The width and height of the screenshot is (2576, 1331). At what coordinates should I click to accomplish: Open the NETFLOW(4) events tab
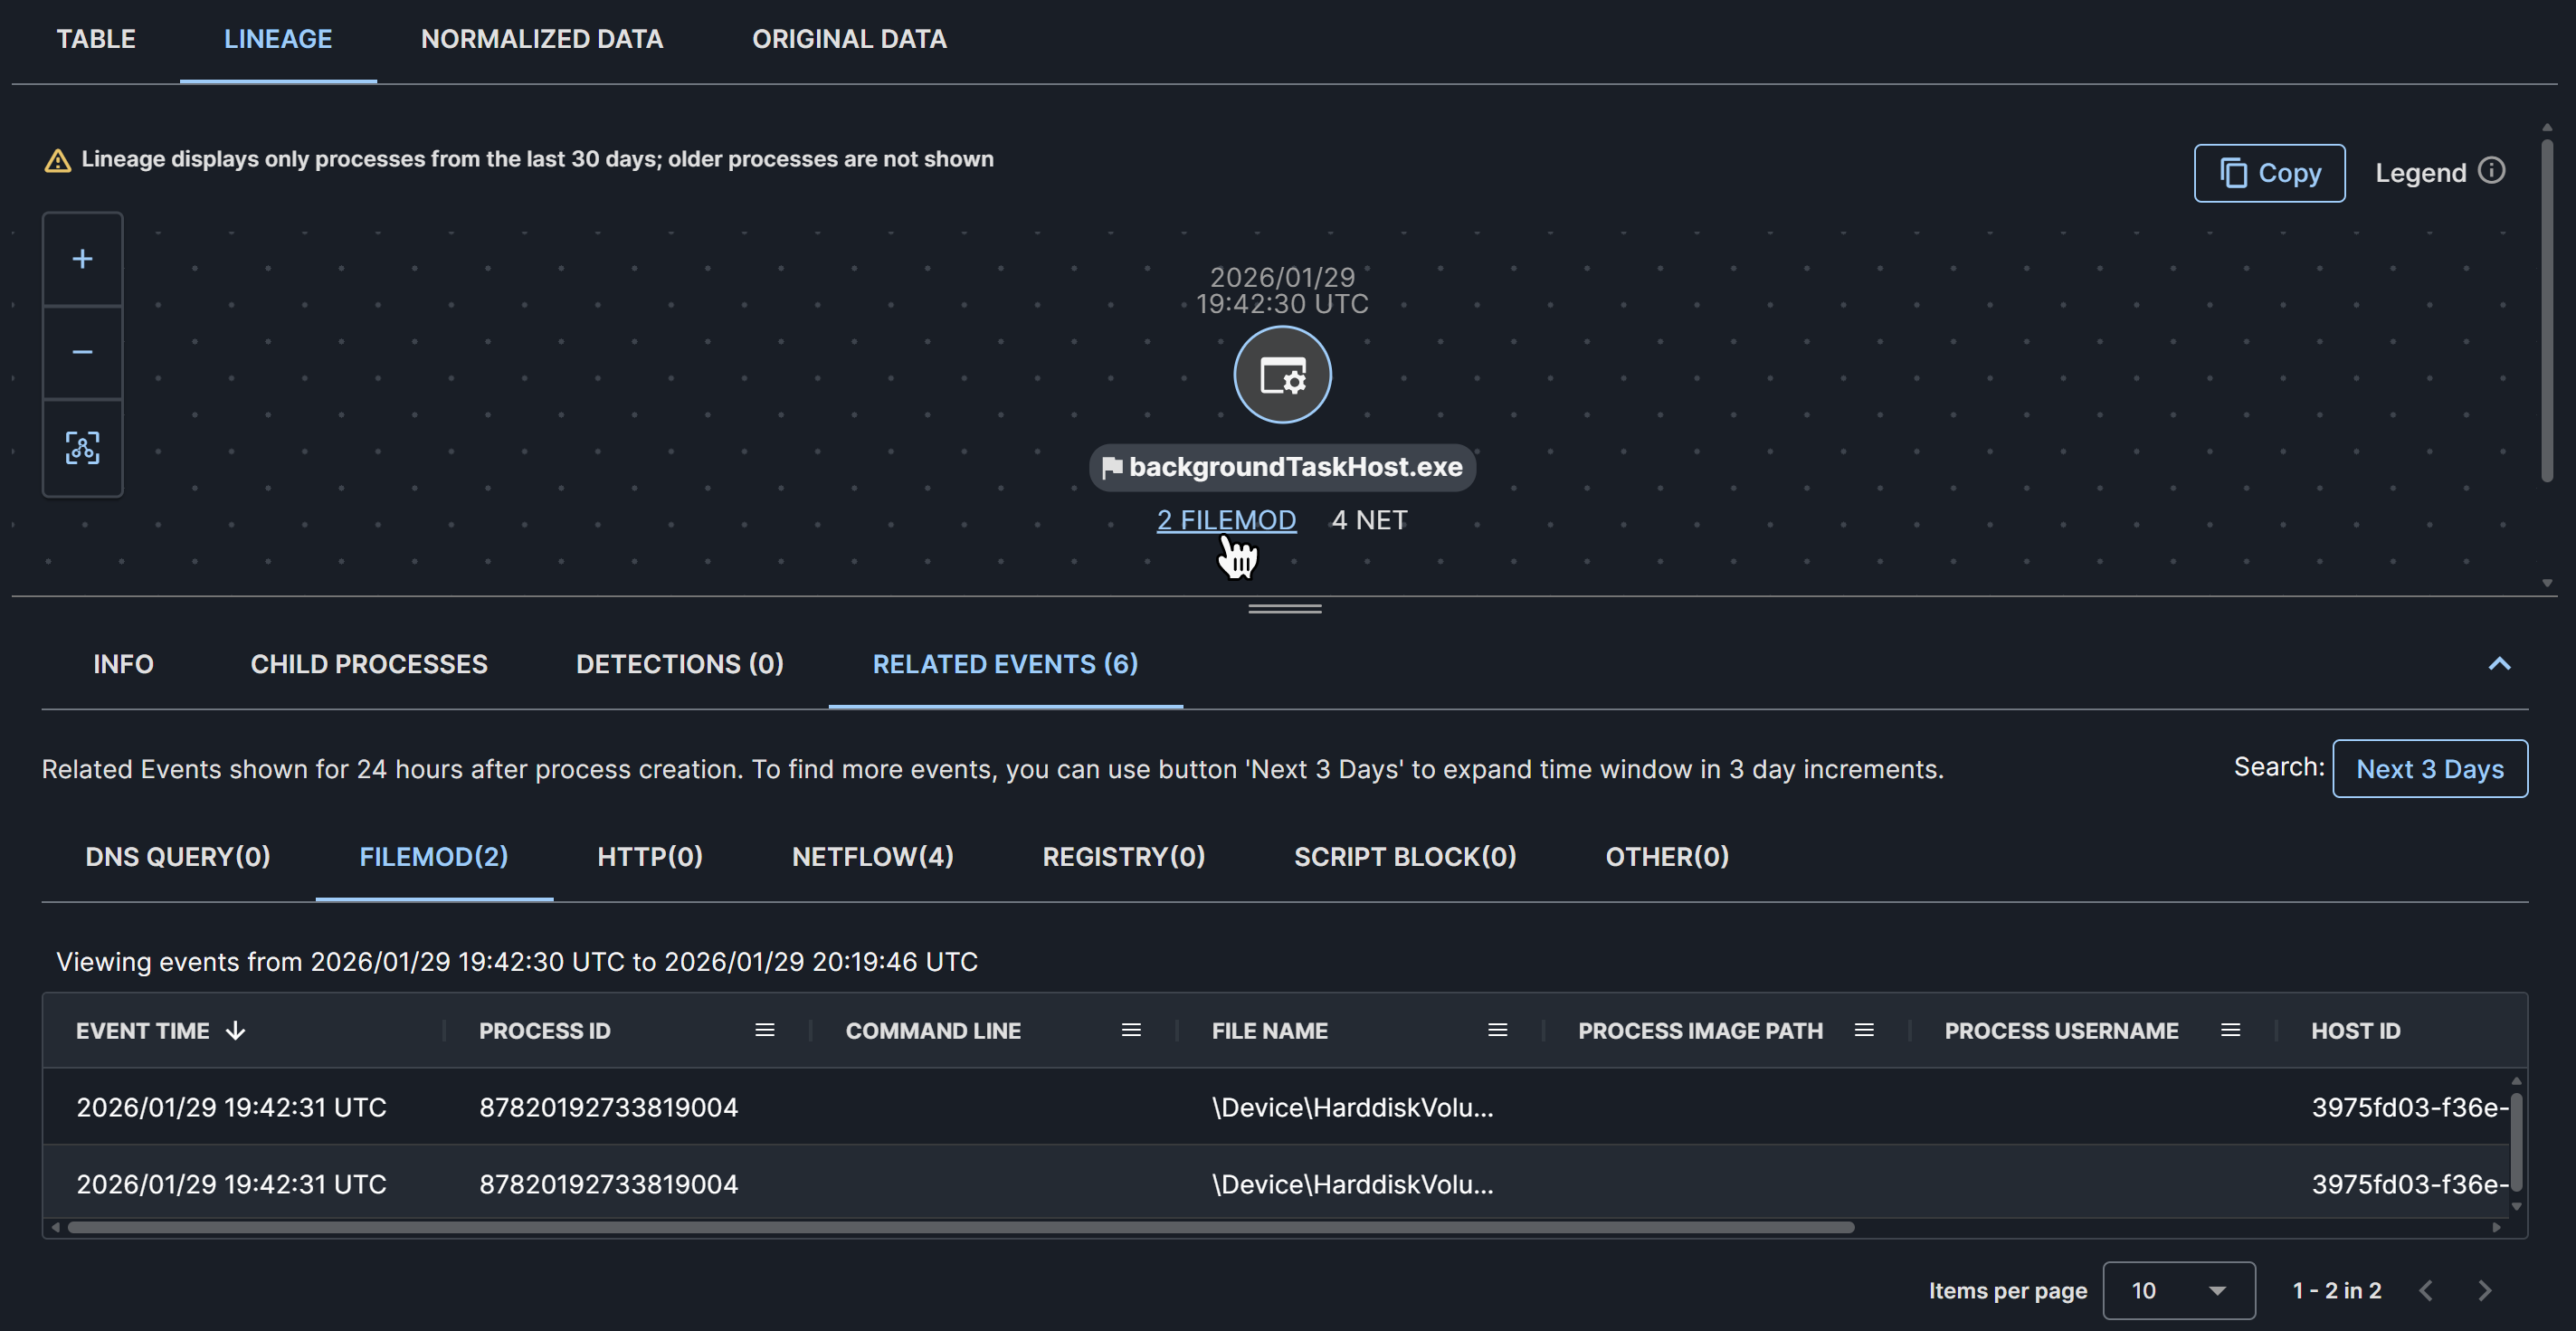(x=872, y=857)
